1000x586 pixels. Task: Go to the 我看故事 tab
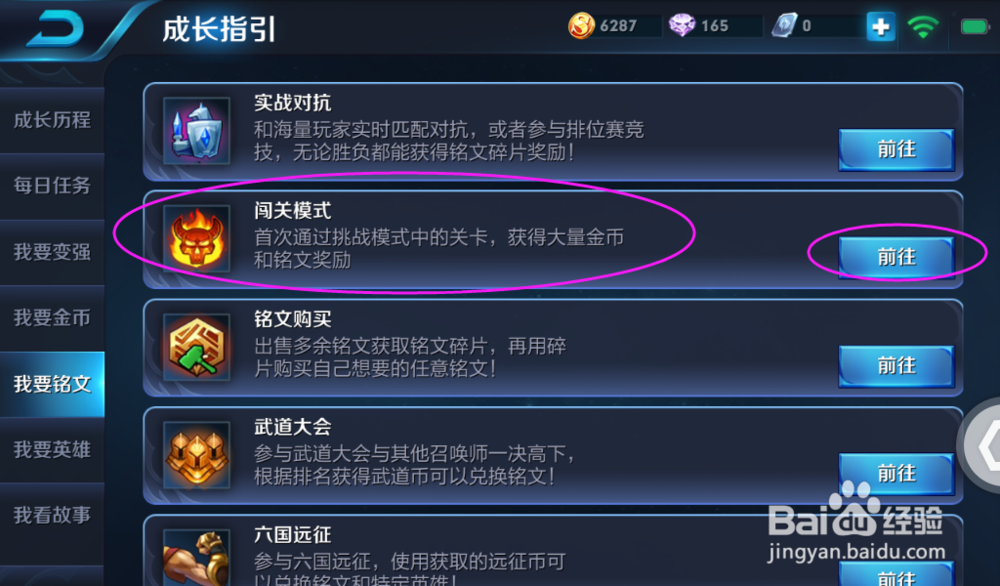[52, 515]
